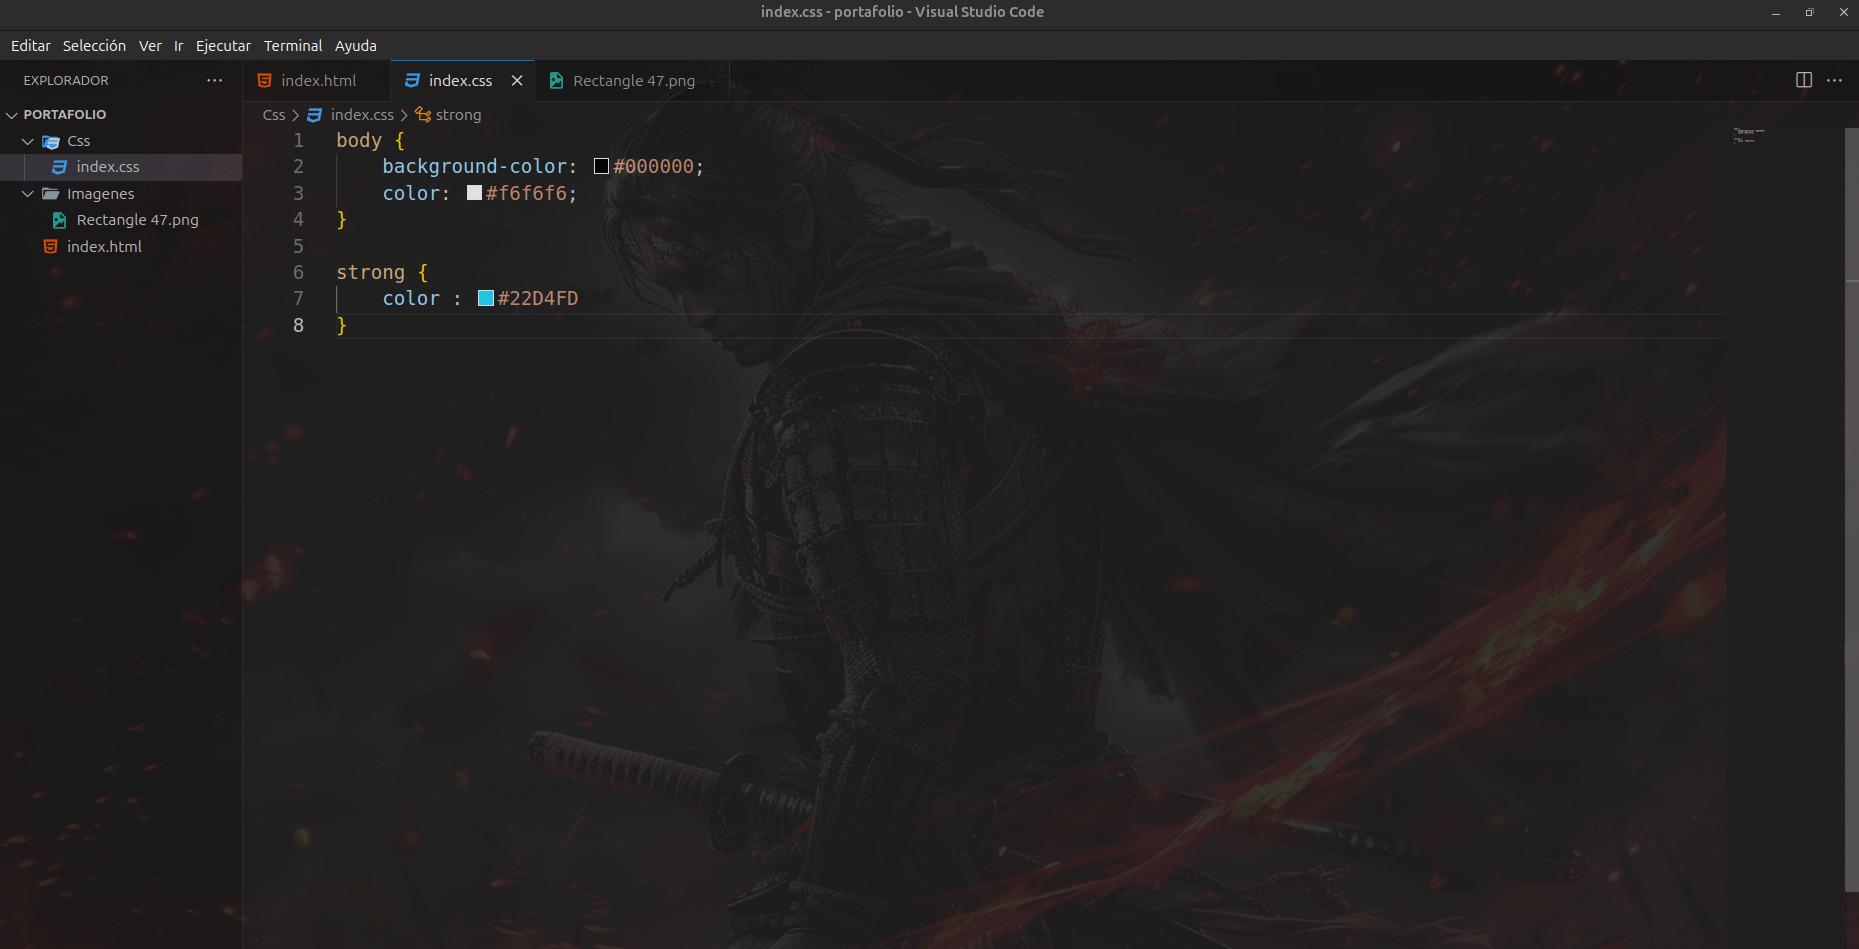Restore the Visual Studio Code window
Screen dimensions: 1859x949
pos(1809,12)
